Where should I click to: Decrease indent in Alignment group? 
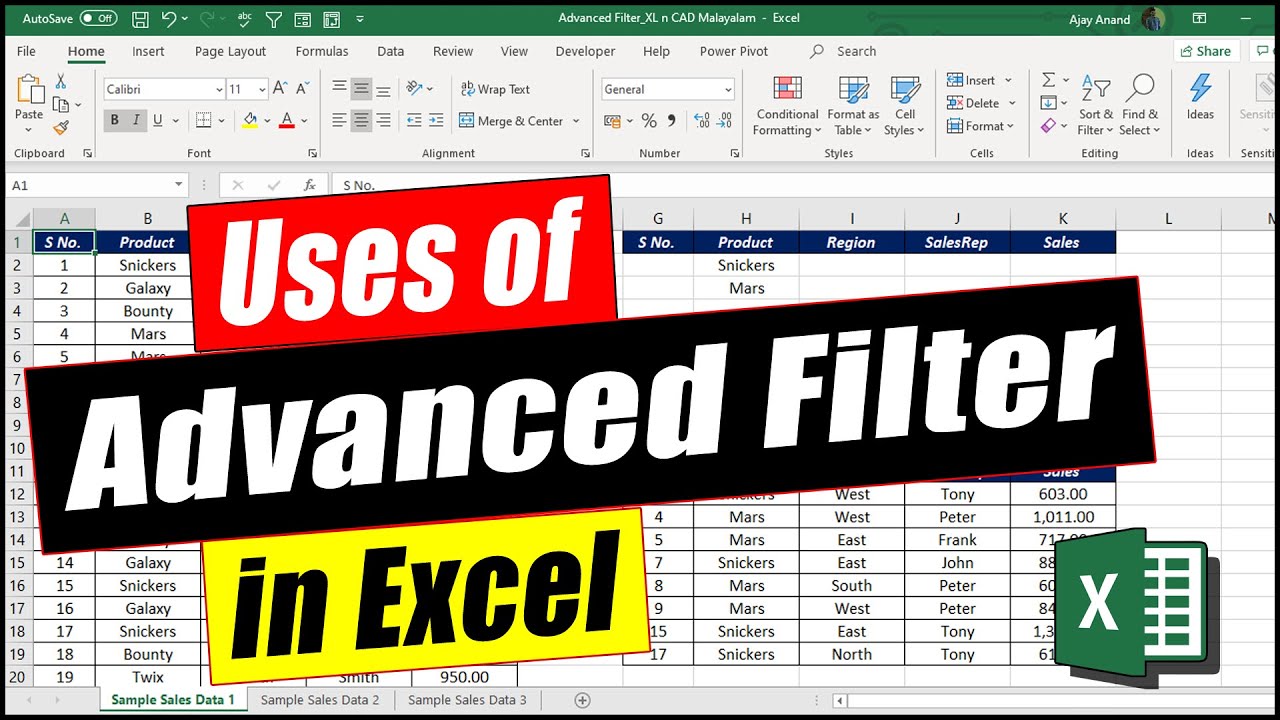[412, 121]
